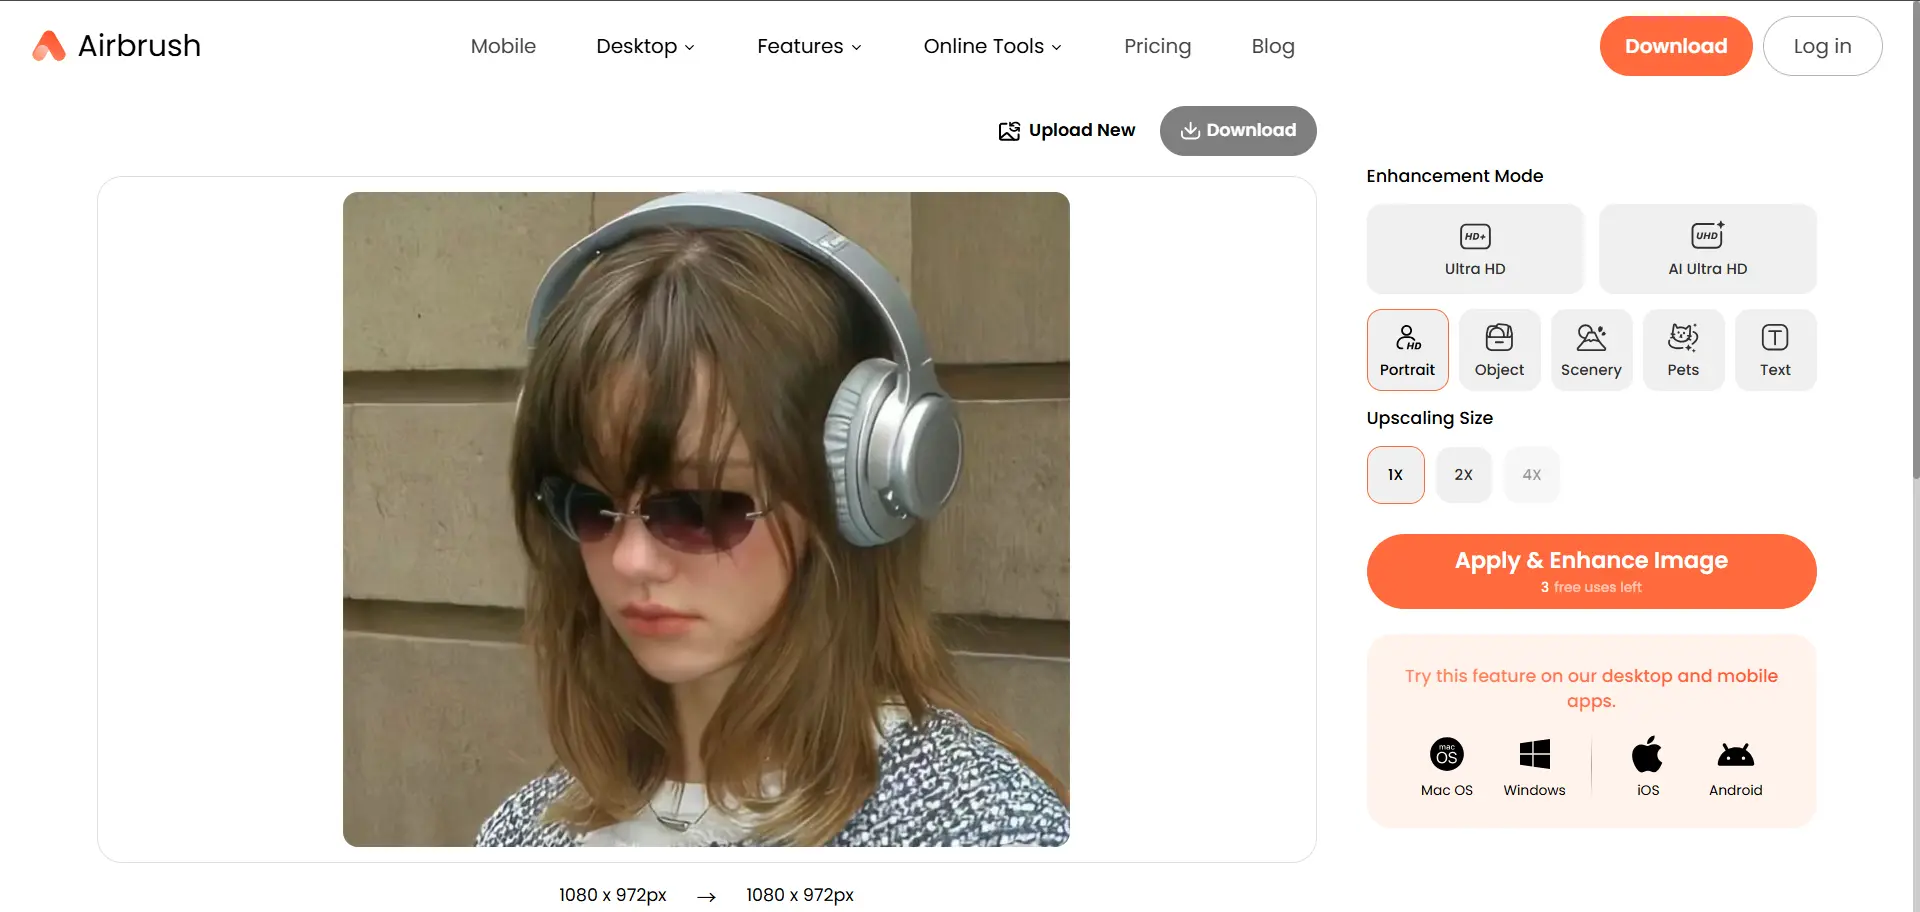Choose the Text enhancement mode
The image size is (1920, 912).
point(1775,350)
